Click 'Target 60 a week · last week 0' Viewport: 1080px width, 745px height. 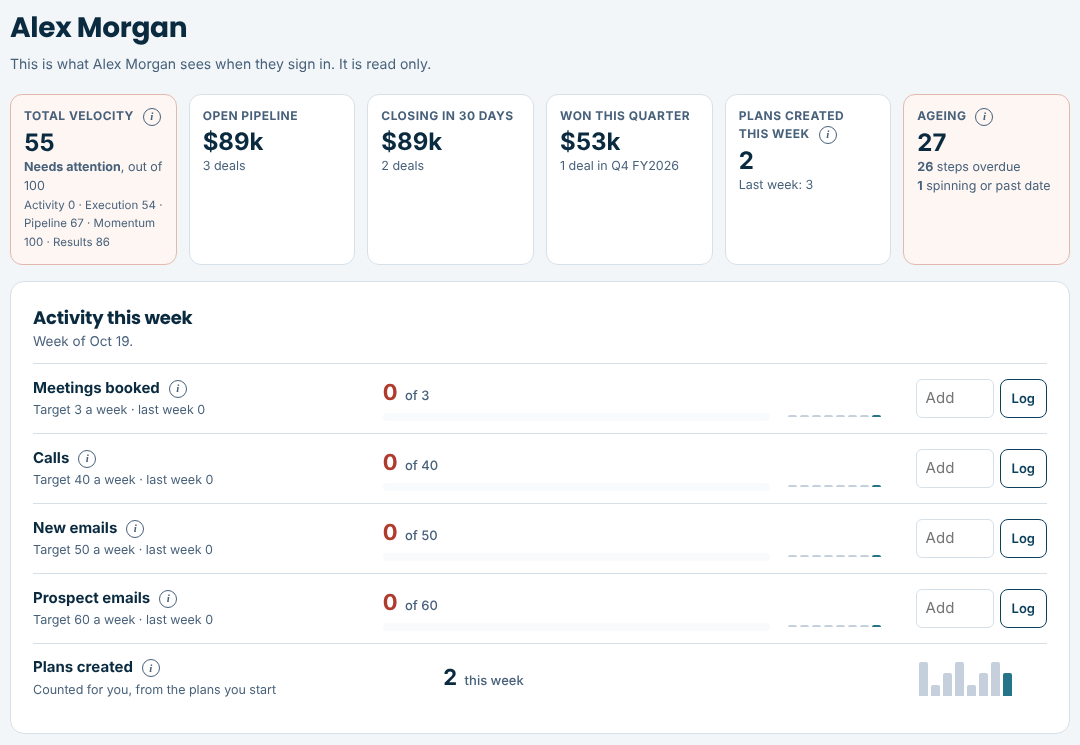coord(123,620)
